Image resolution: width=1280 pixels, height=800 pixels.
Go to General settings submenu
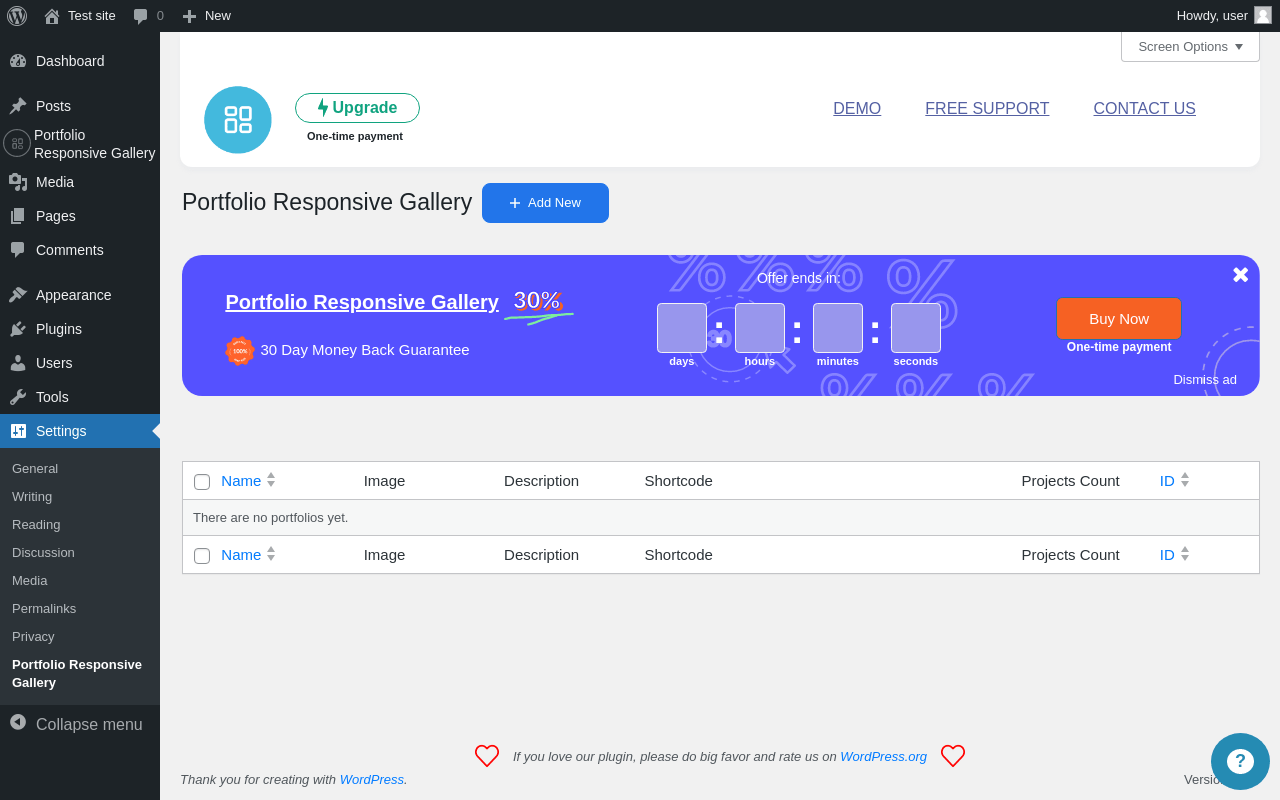click(35, 469)
